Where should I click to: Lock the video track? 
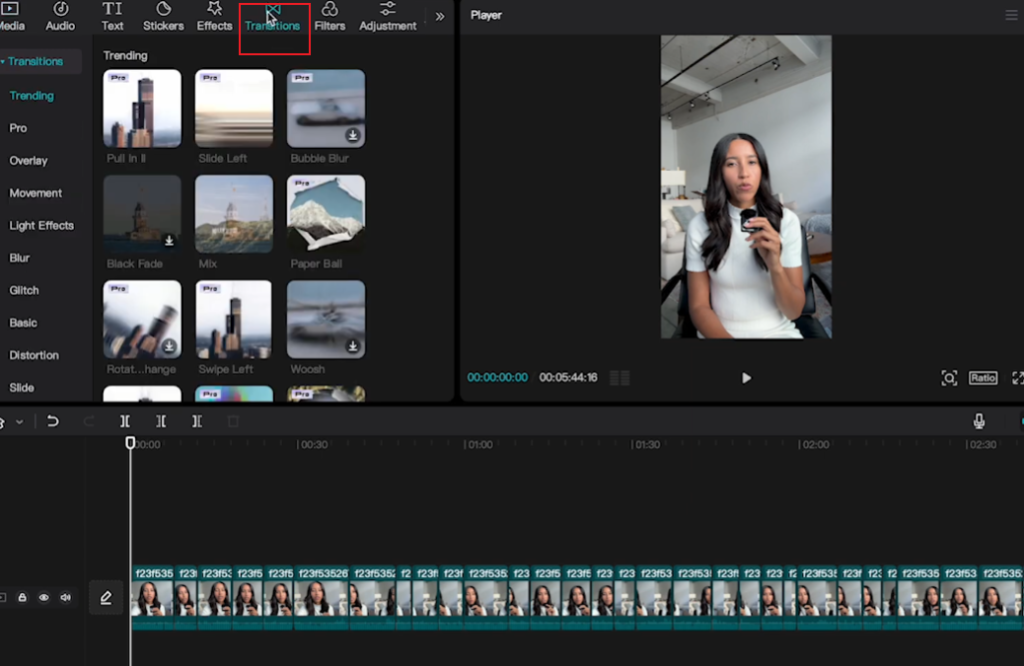coord(22,597)
